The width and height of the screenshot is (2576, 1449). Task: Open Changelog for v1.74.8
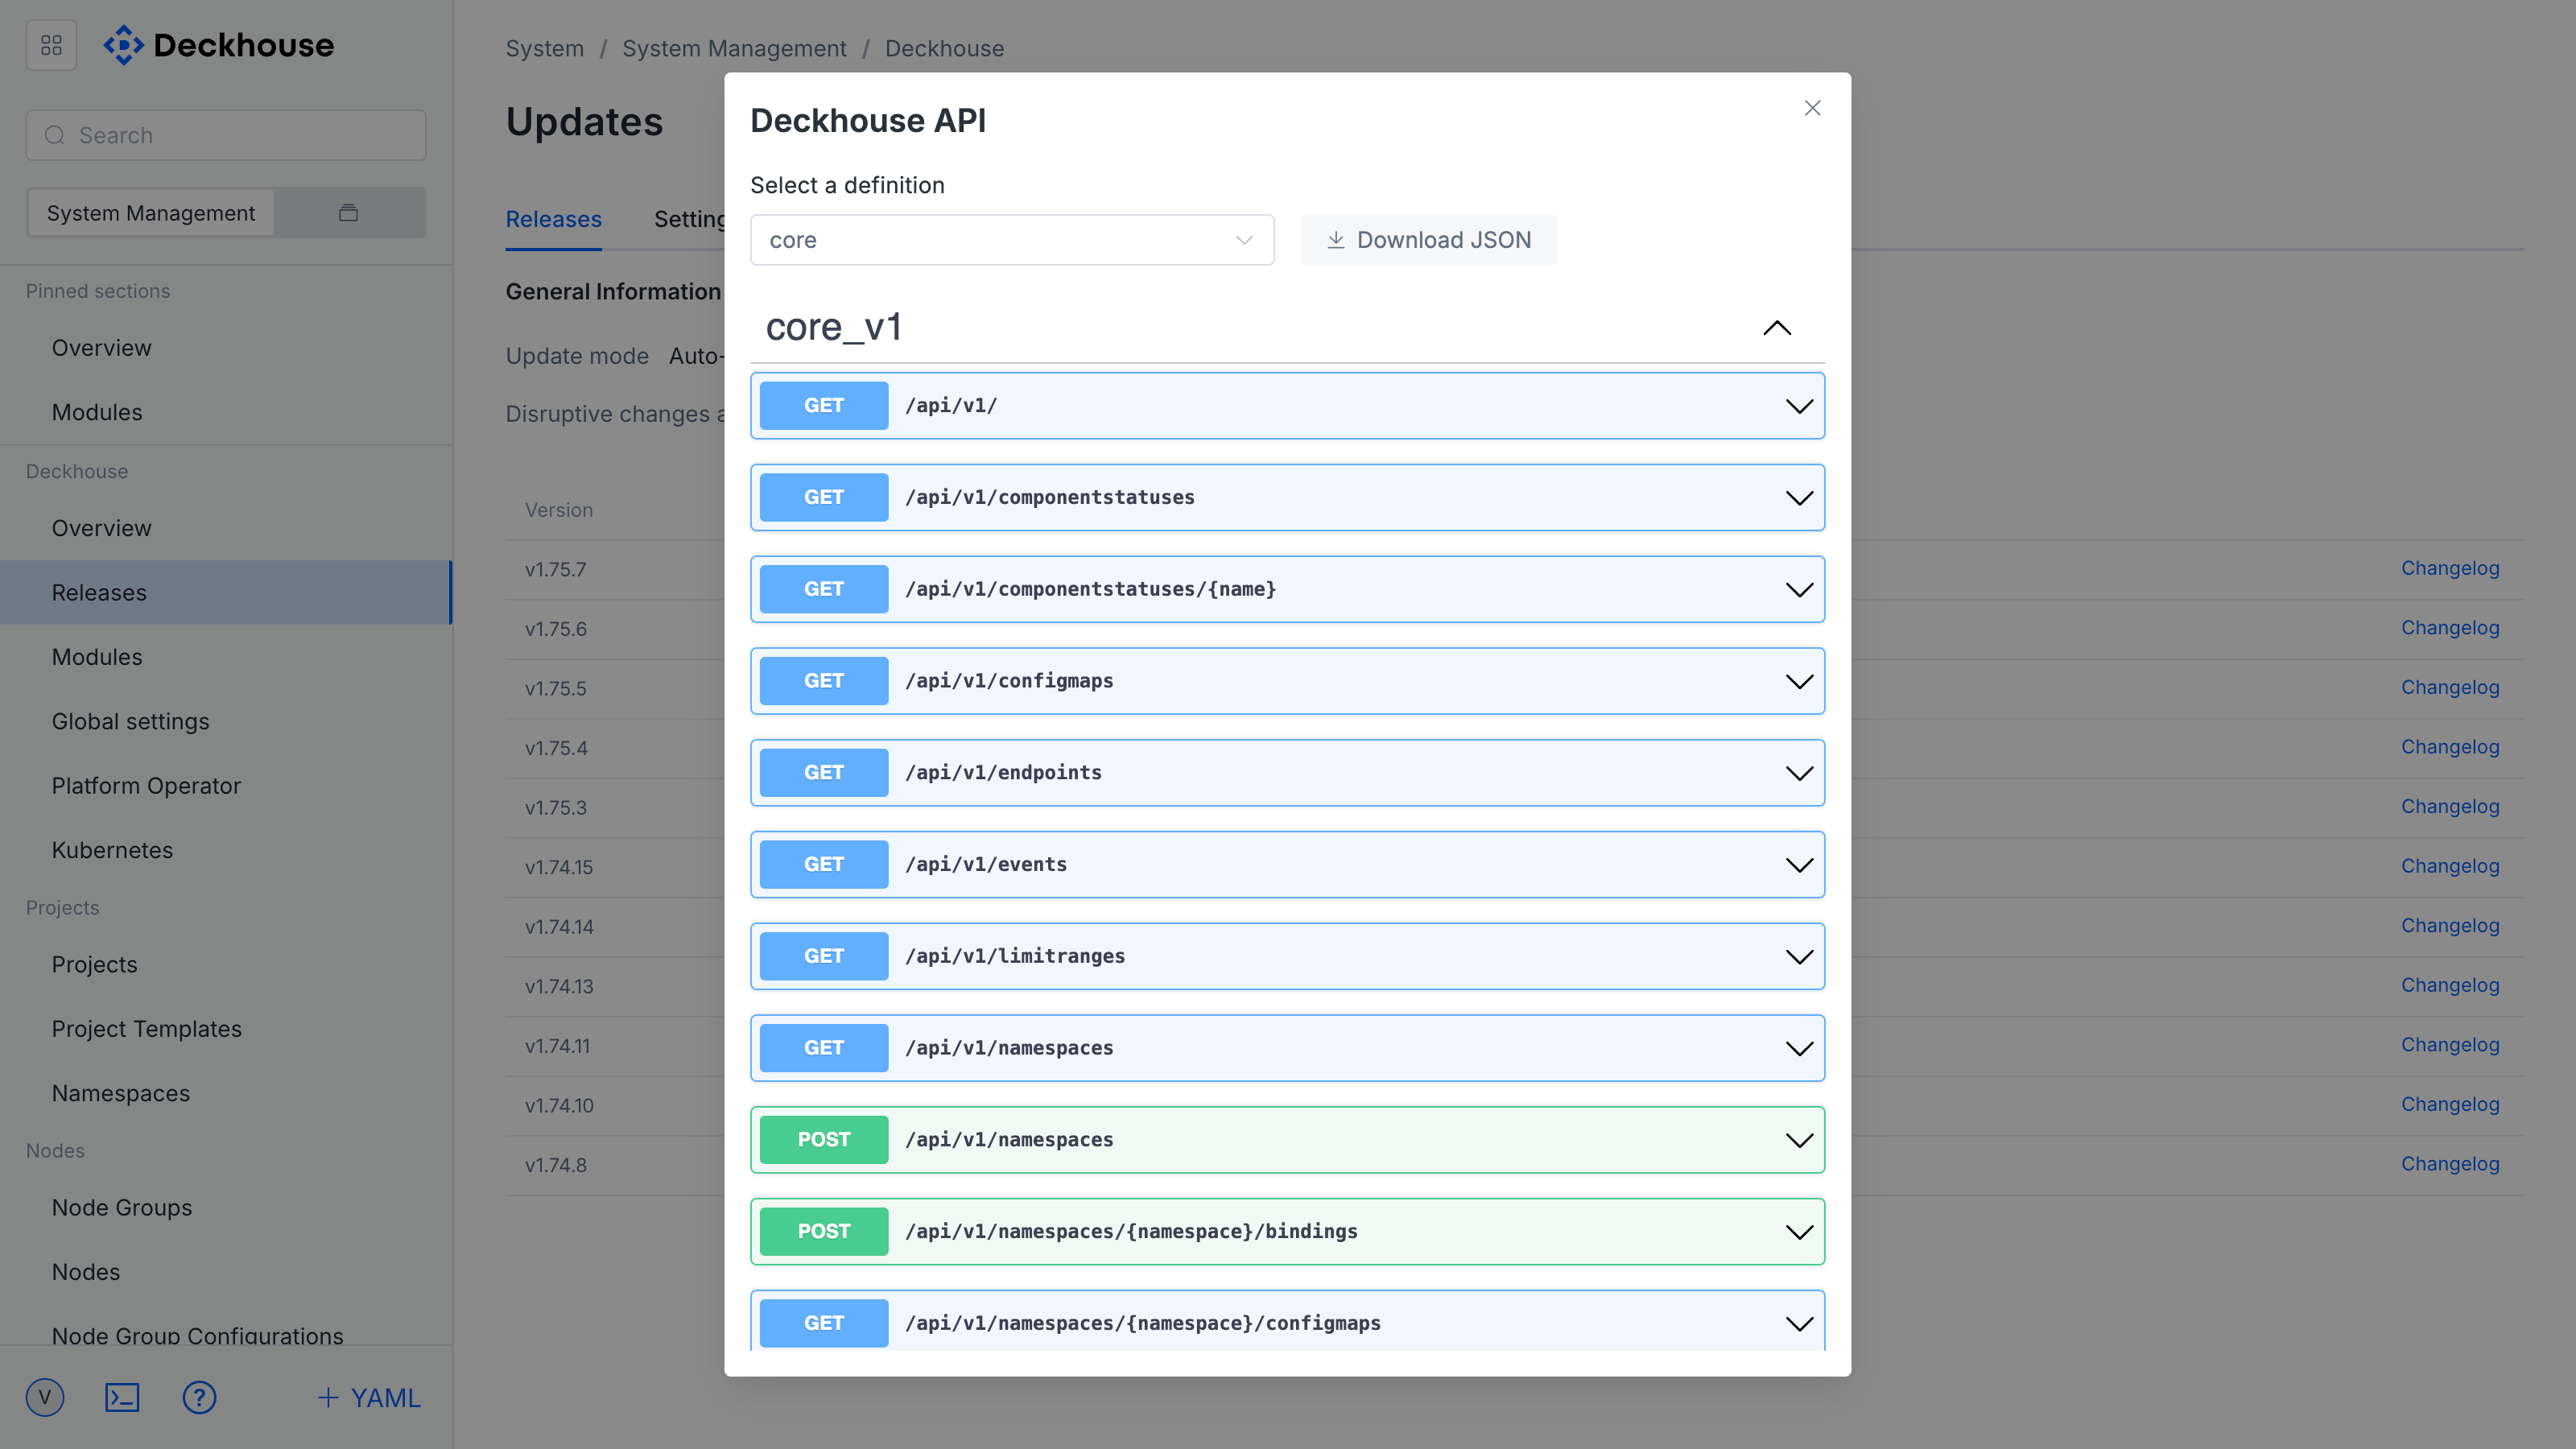[x=2450, y=1164]
